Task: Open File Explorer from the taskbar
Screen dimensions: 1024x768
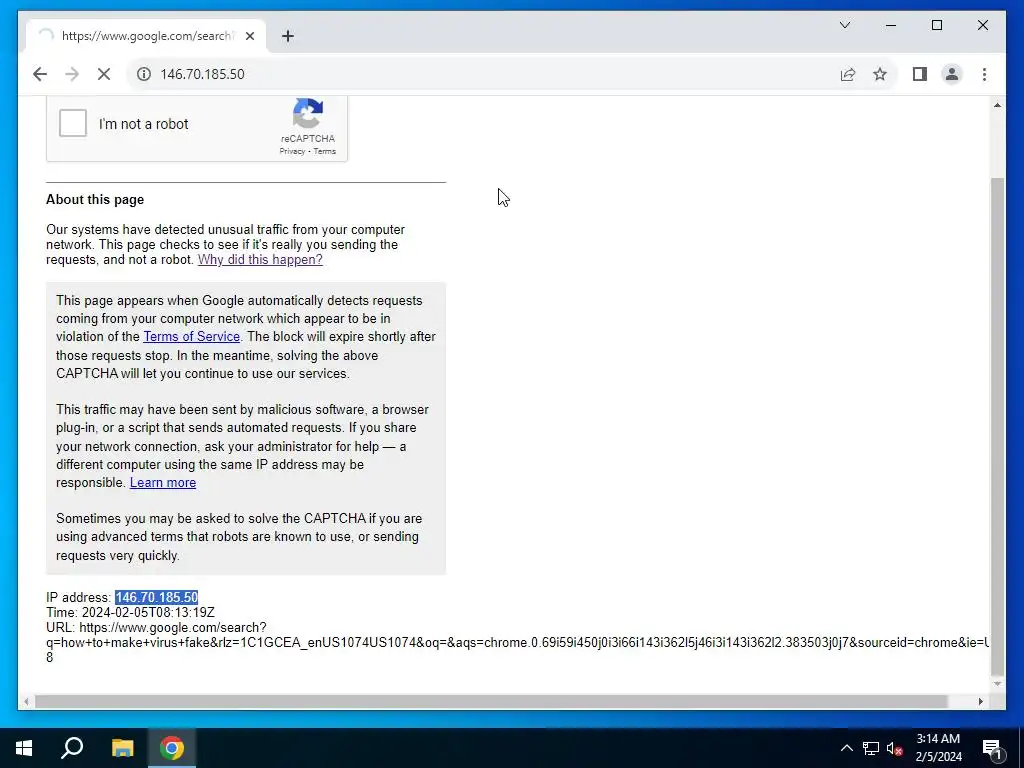Action: (x=122, y=748)
